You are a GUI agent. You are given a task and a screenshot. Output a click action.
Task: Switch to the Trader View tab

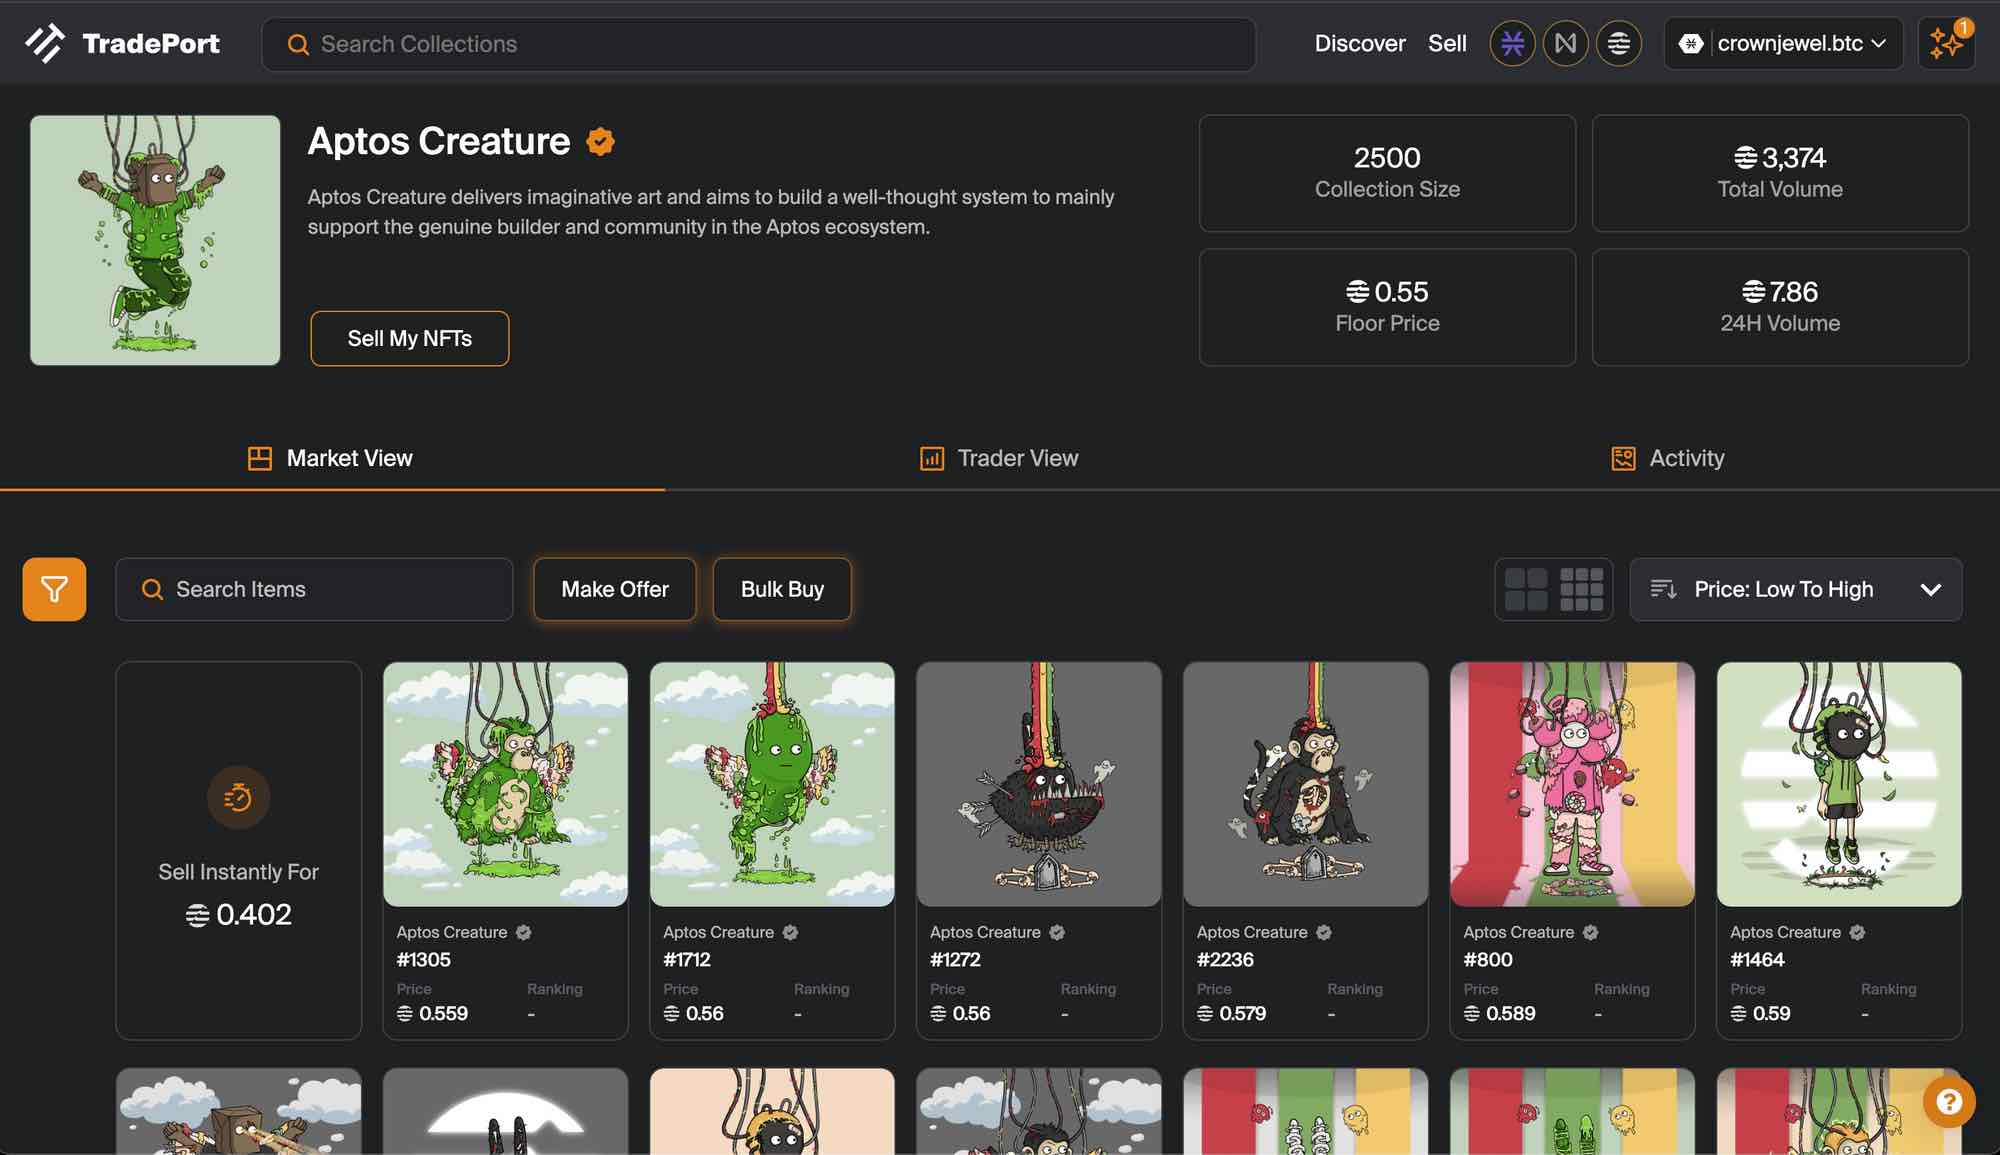[x=998, y=458]
